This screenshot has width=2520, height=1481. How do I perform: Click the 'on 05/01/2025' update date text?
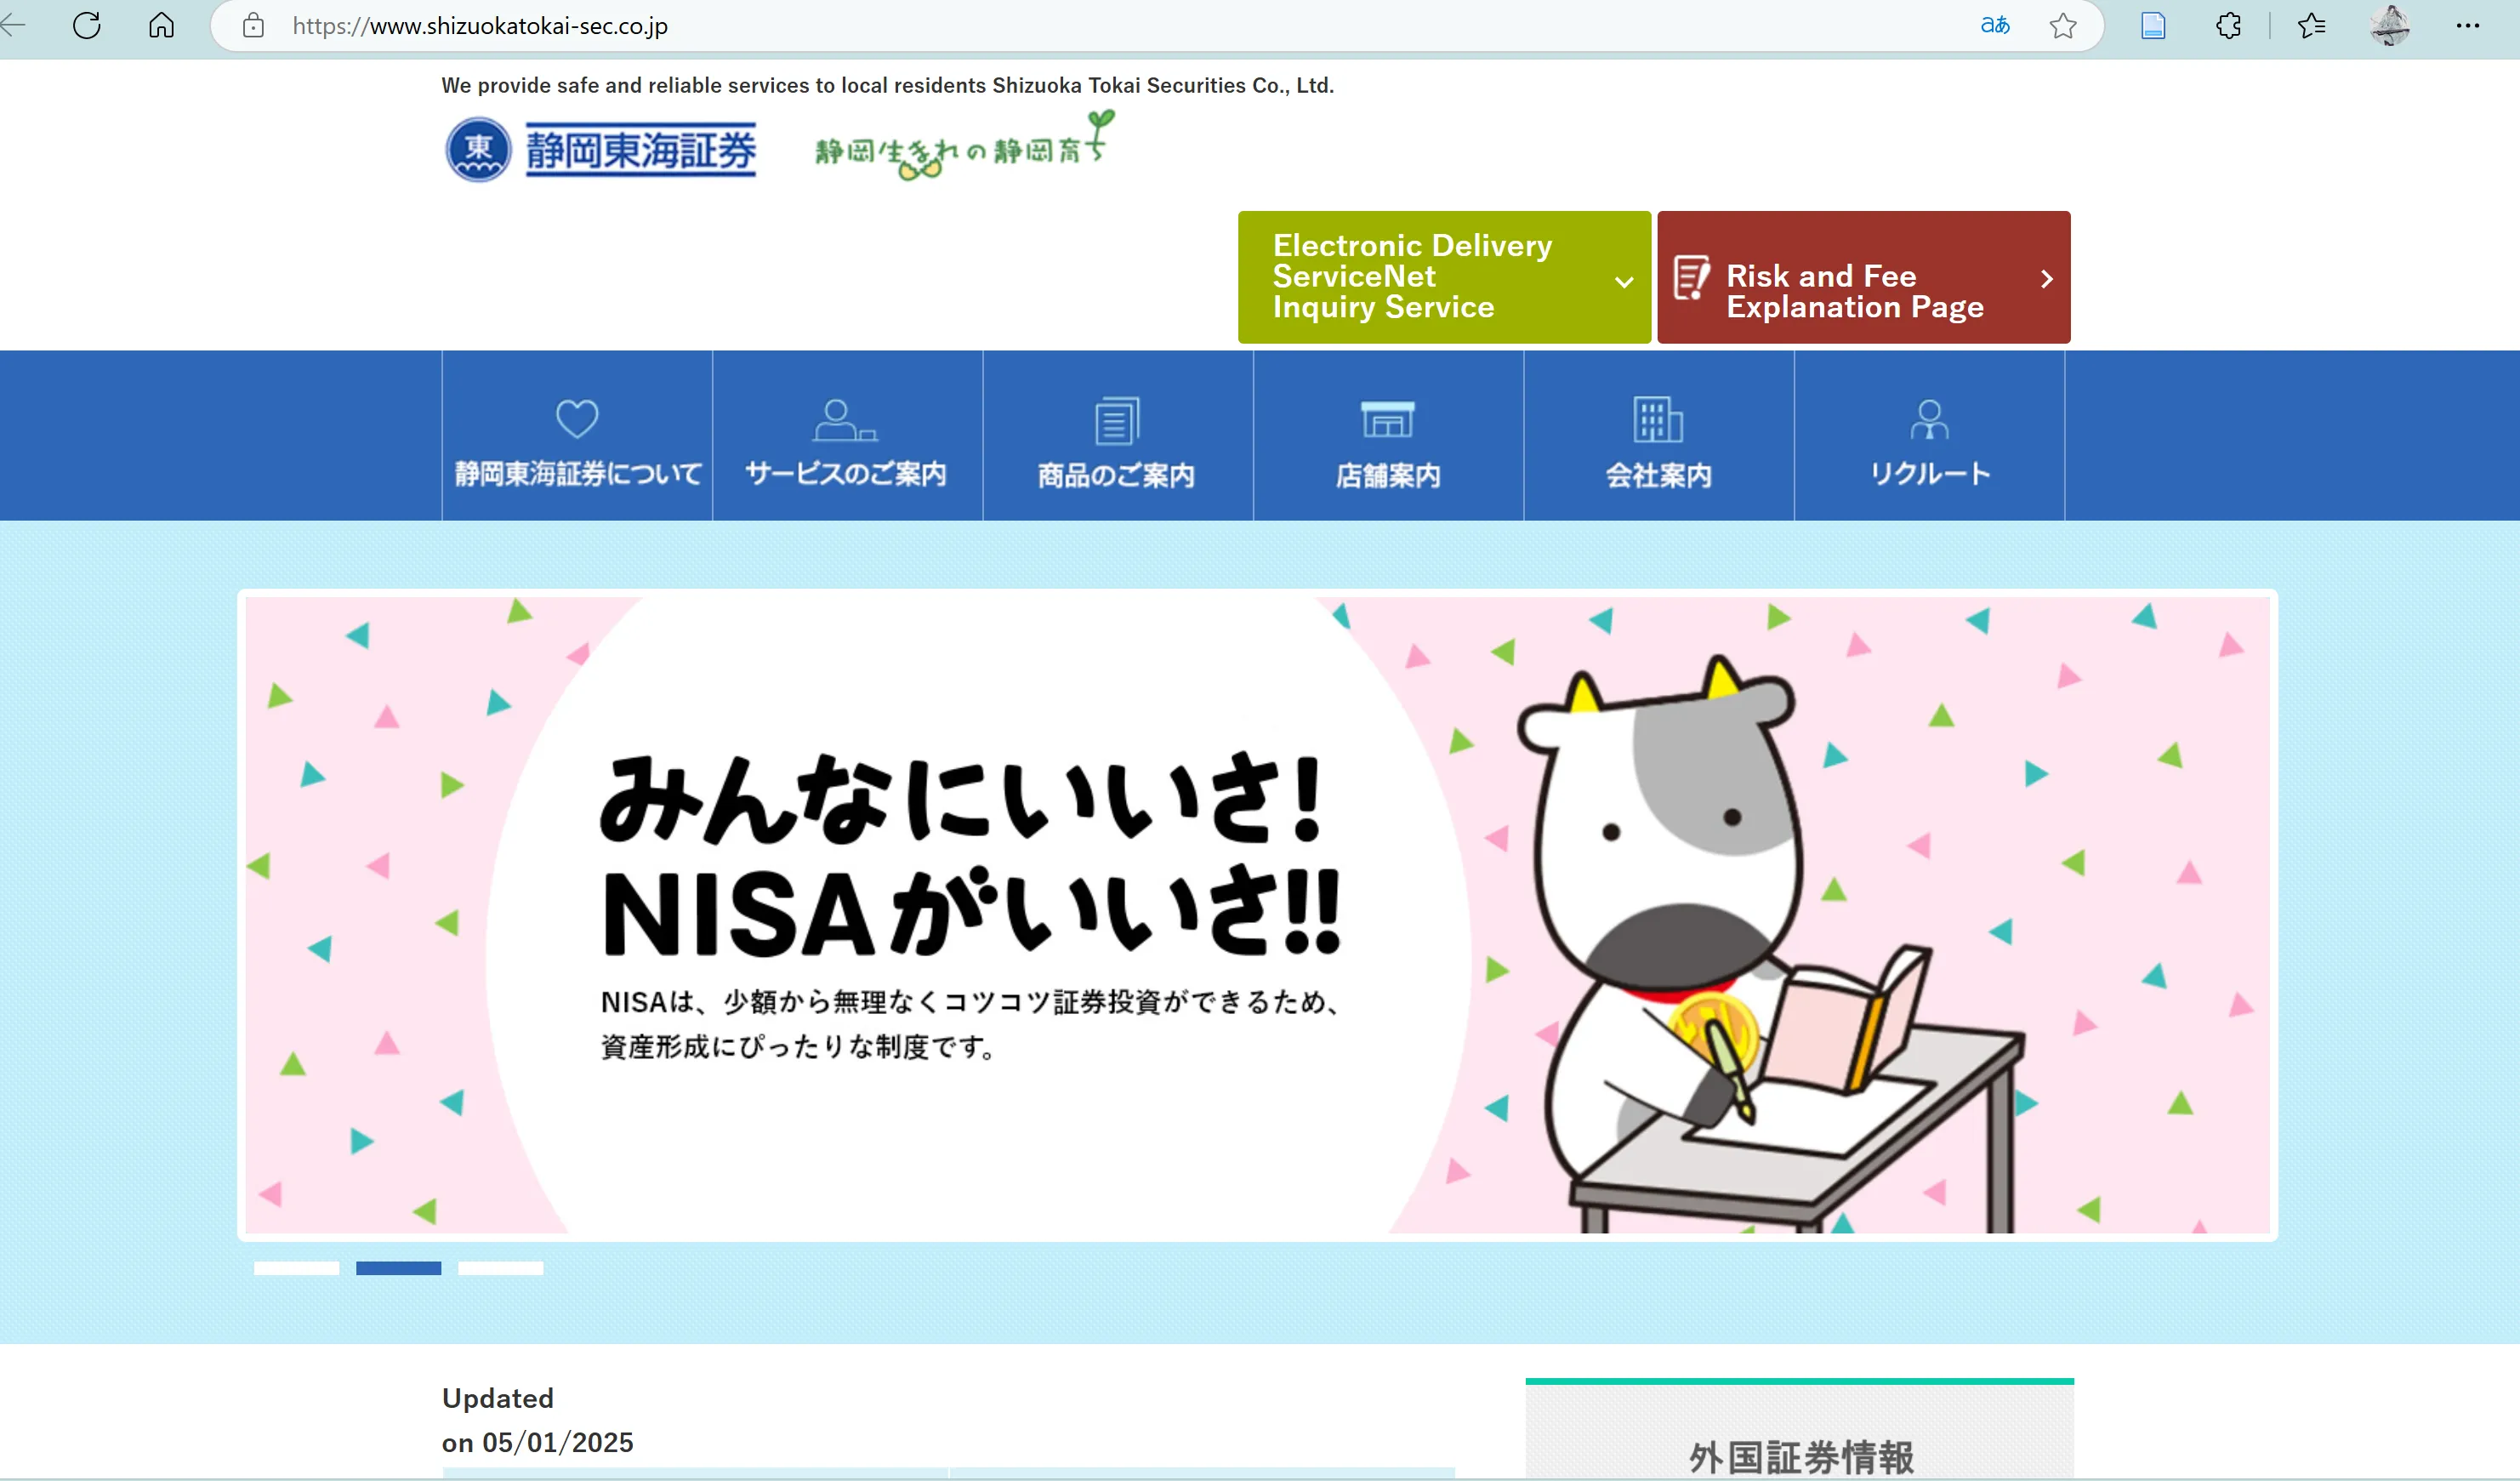click(537, 1442)
